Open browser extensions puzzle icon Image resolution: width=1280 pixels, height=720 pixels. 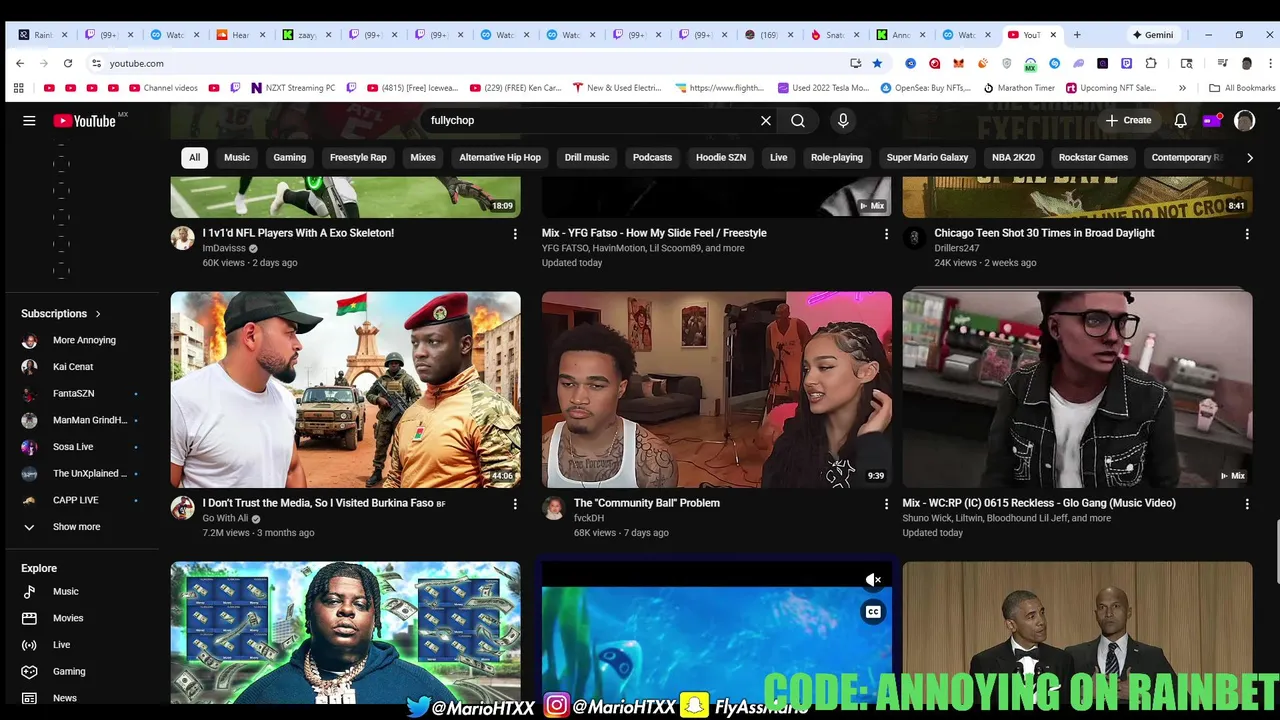(x=1151, y=63)
